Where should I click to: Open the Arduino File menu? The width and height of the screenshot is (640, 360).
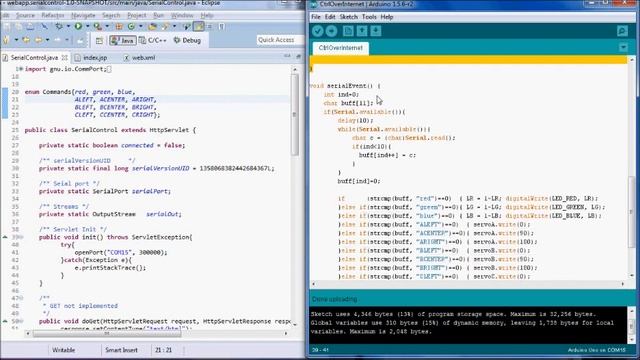(x=316, y=17)
